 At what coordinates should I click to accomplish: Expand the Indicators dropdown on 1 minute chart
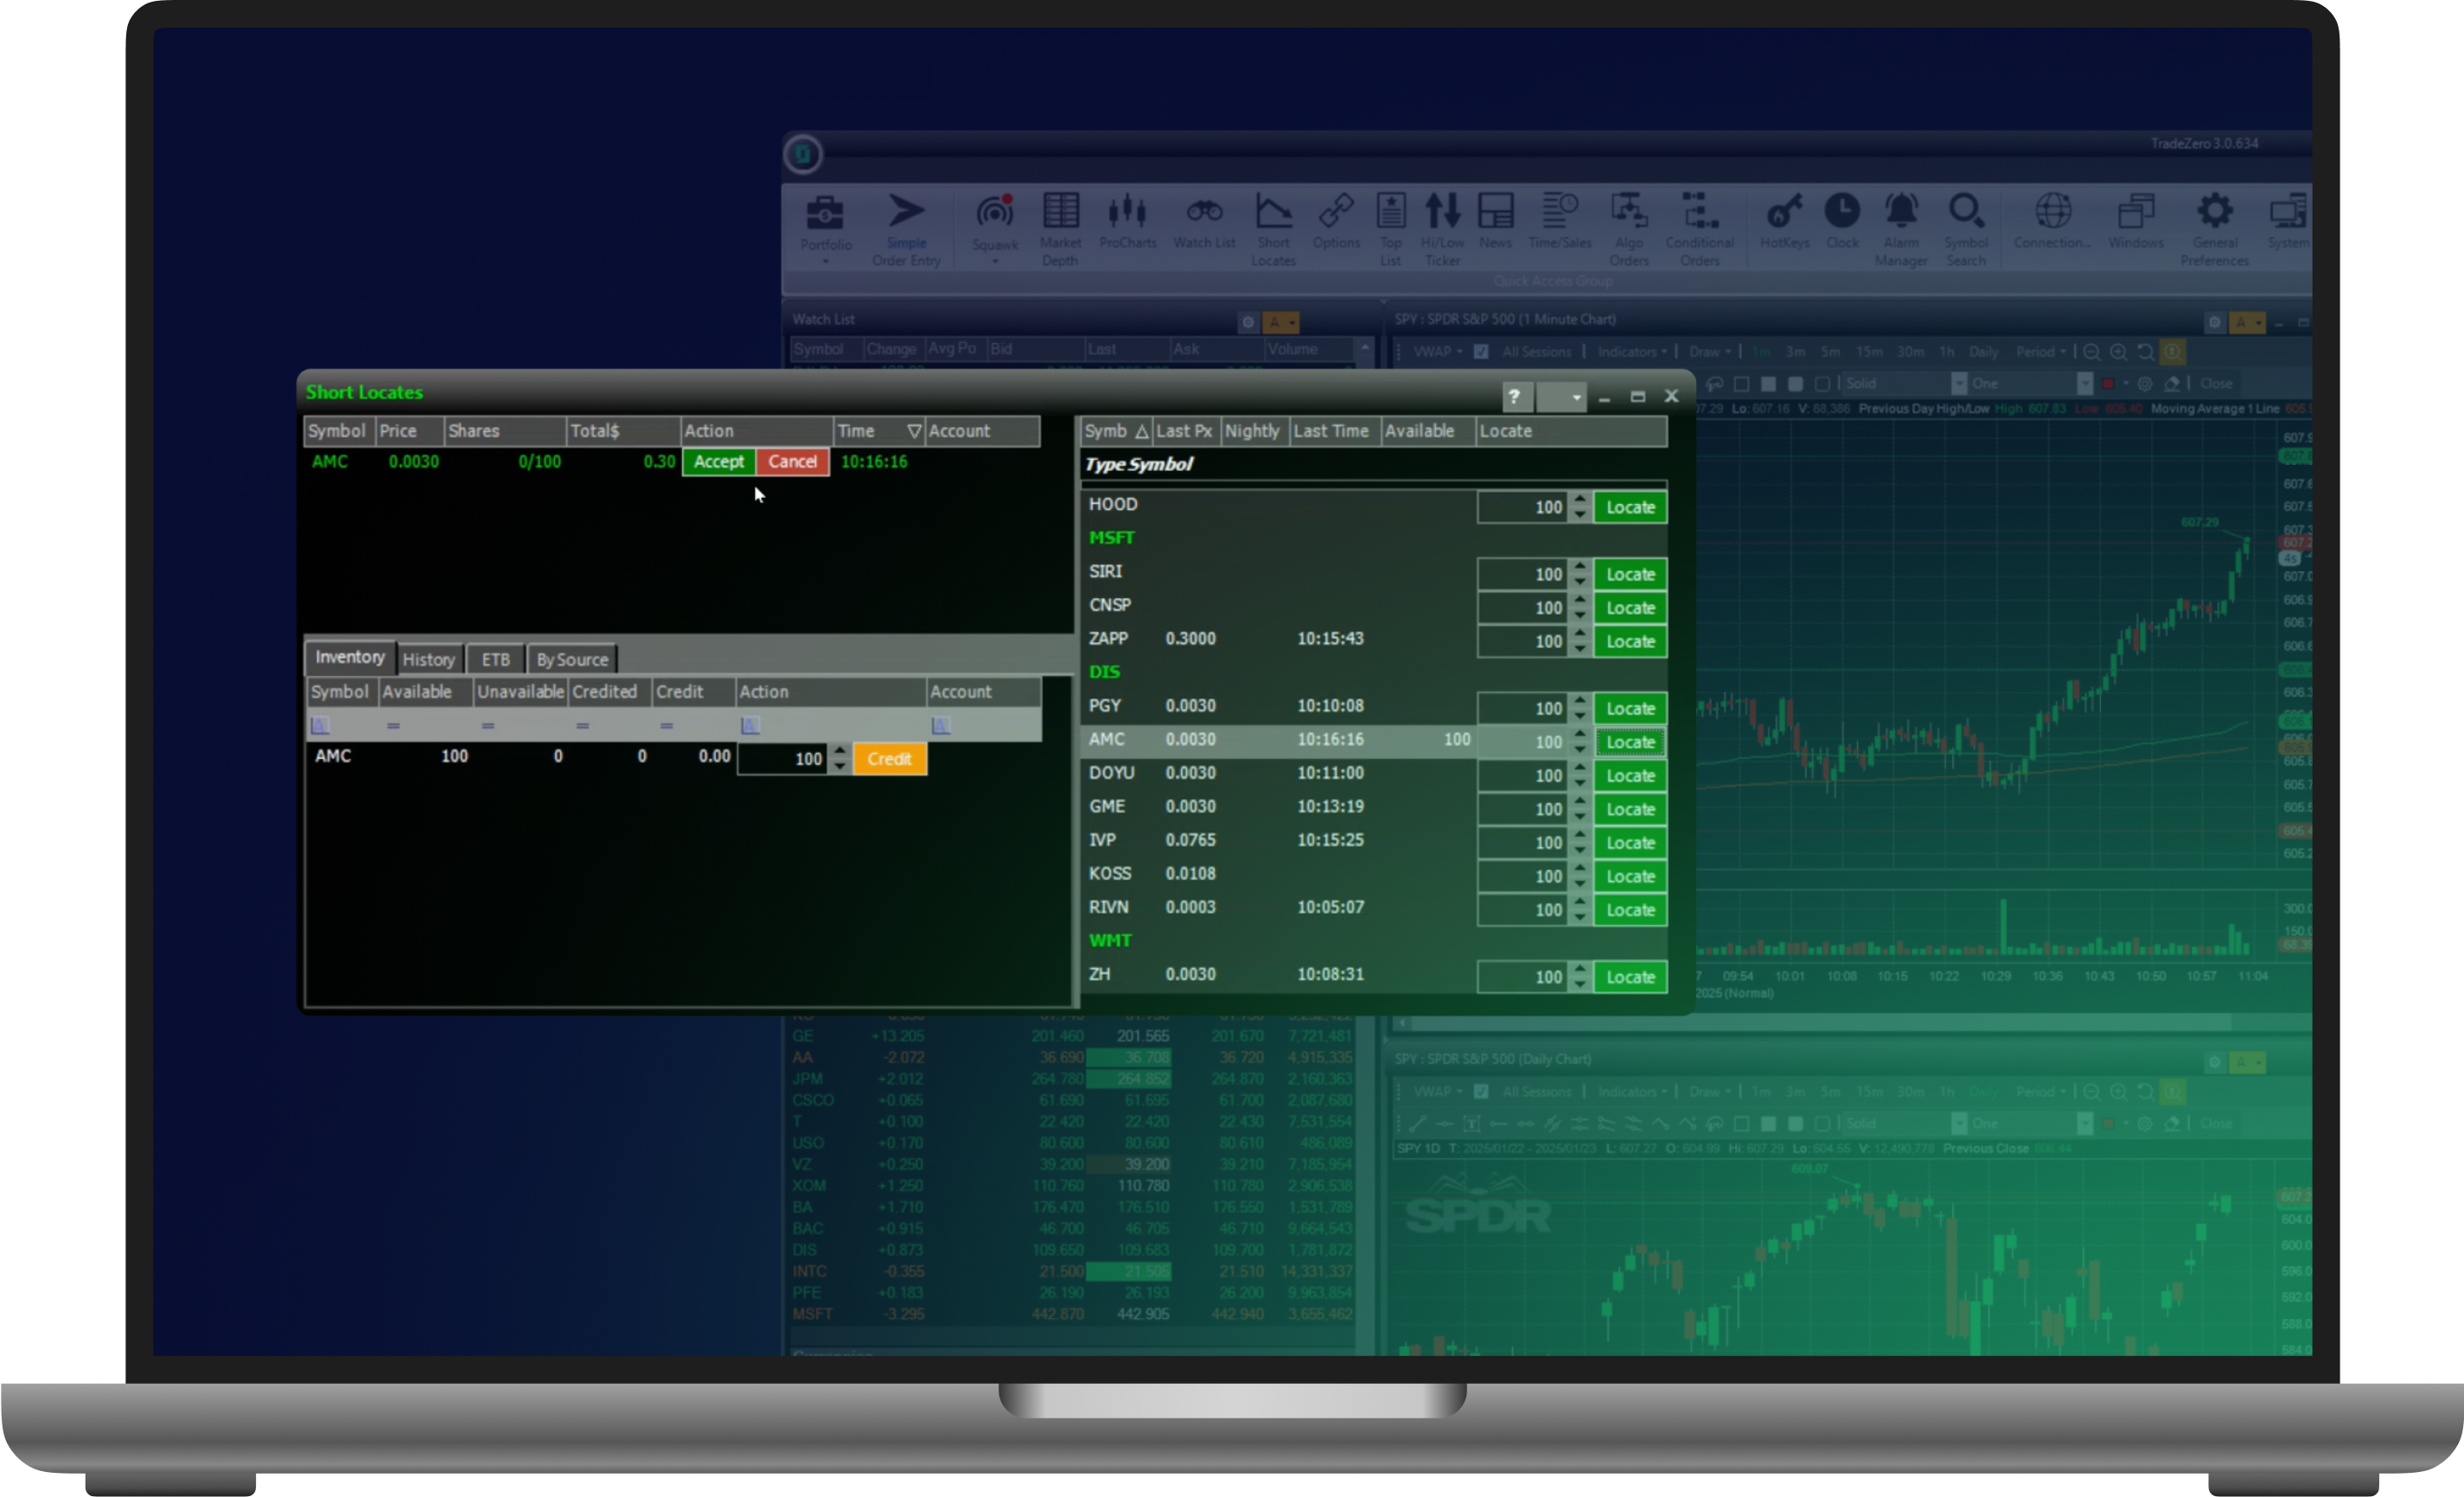click(1632, 352)
